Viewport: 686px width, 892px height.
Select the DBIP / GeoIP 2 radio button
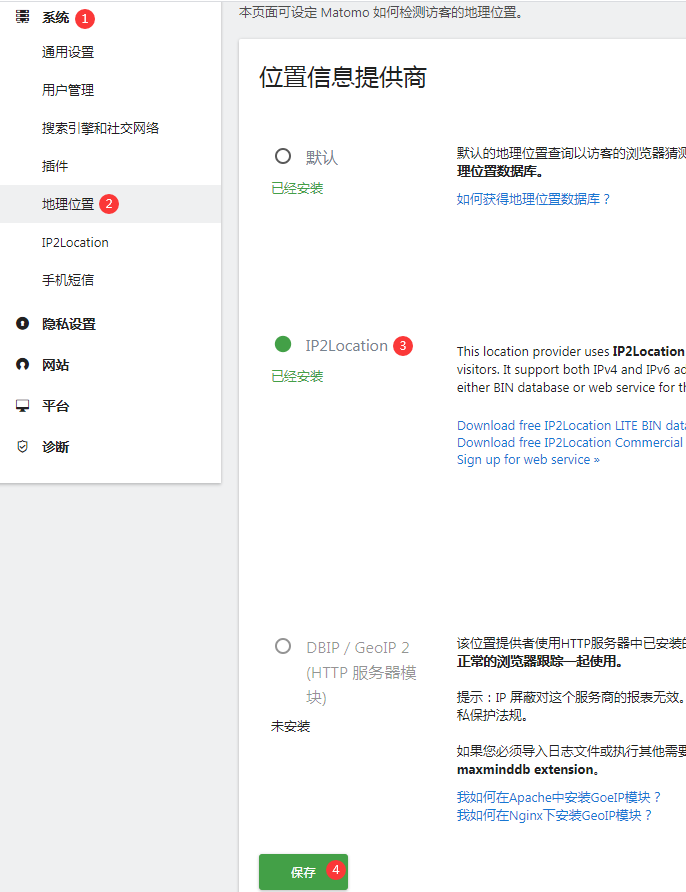click(283, 646)
